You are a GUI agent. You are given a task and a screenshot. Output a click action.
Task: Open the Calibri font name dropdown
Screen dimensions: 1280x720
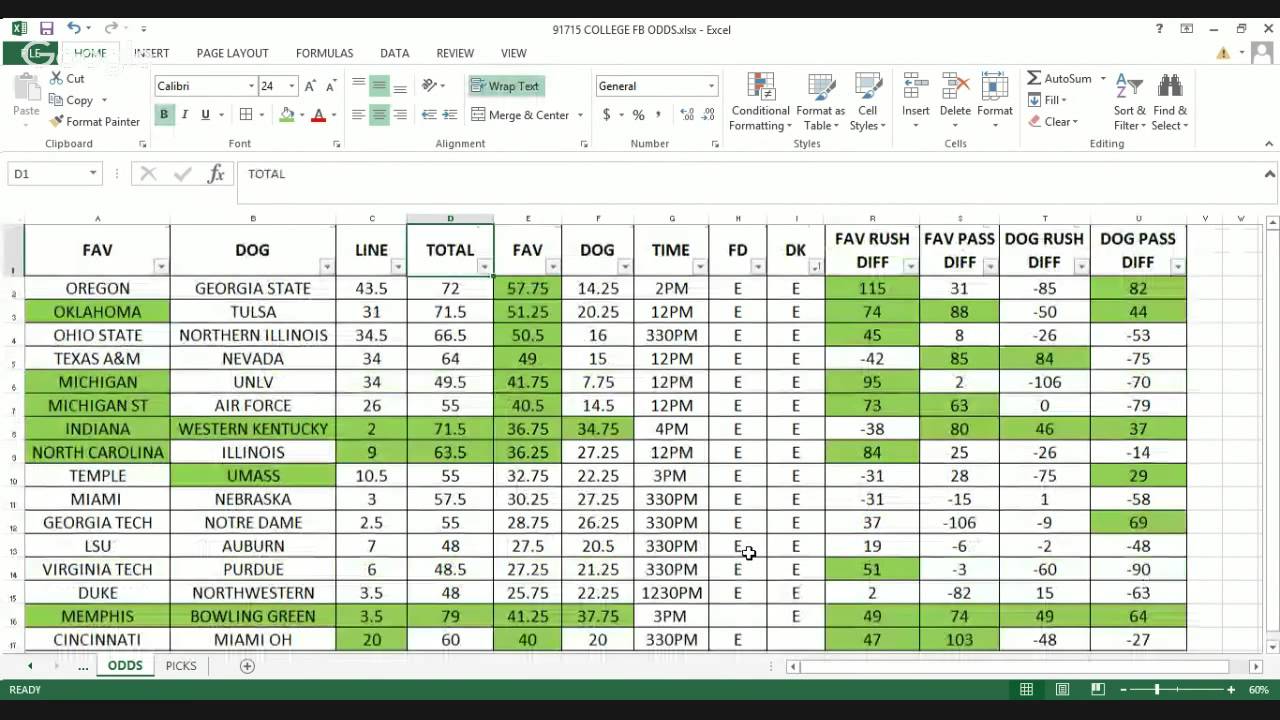(x=251, y=86)
